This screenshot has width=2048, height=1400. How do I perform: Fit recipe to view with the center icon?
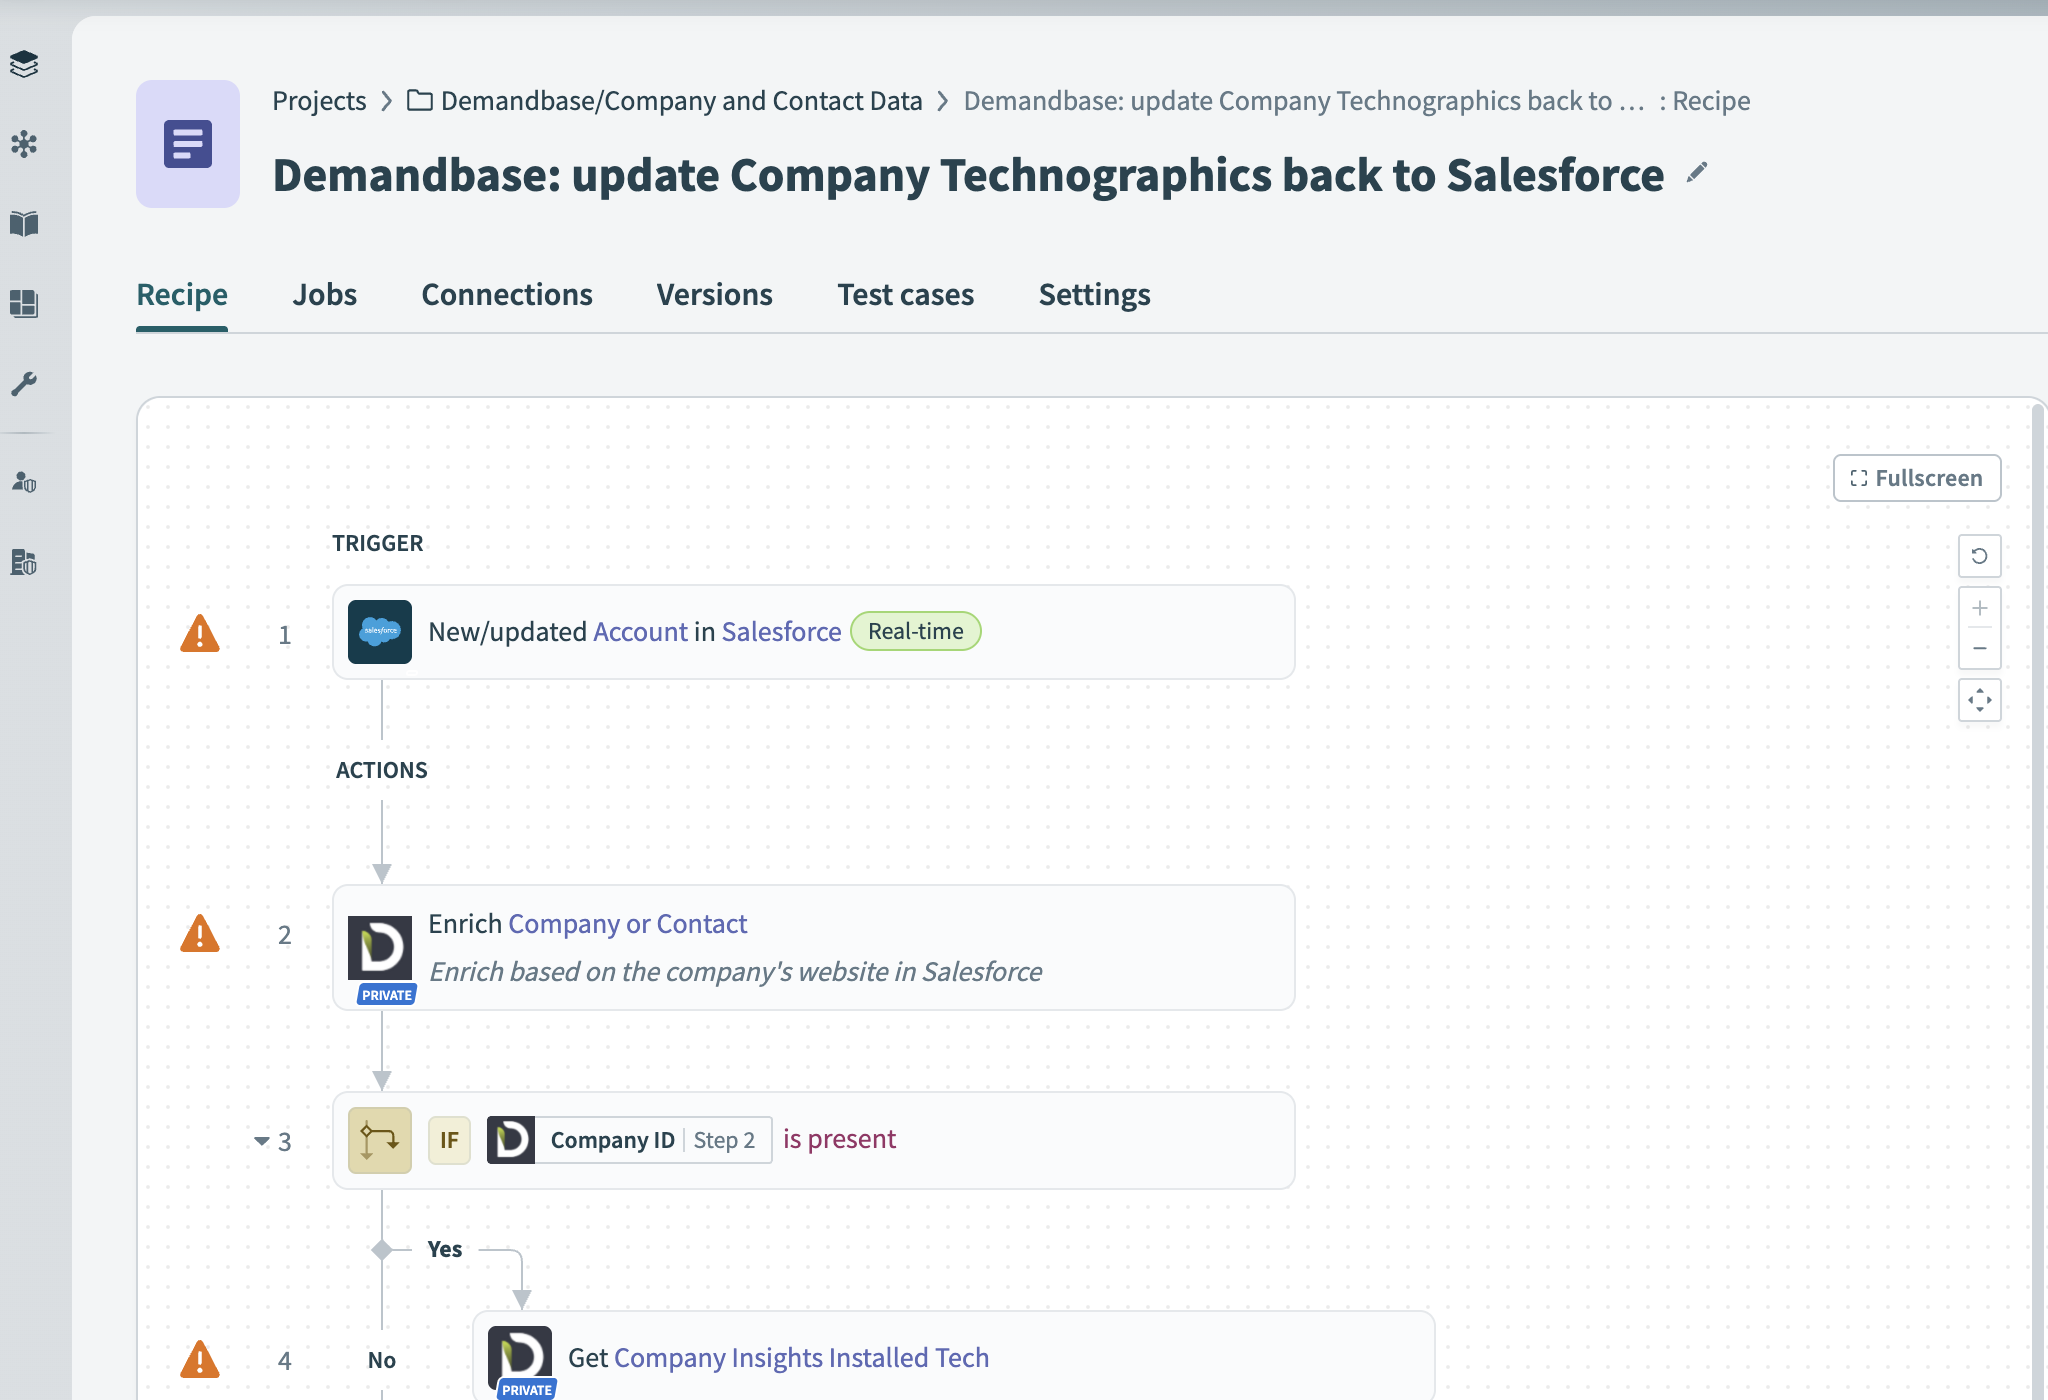[x=1979, y=700]
